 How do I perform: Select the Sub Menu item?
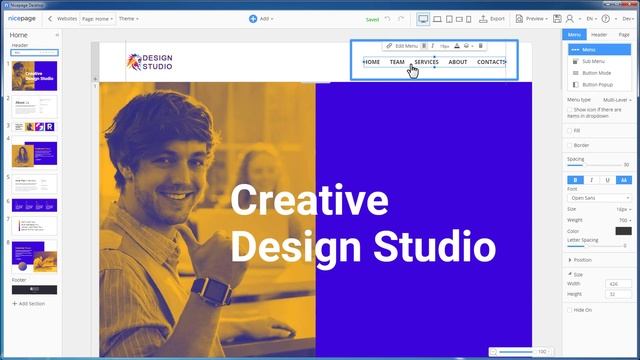pos(600,61)
